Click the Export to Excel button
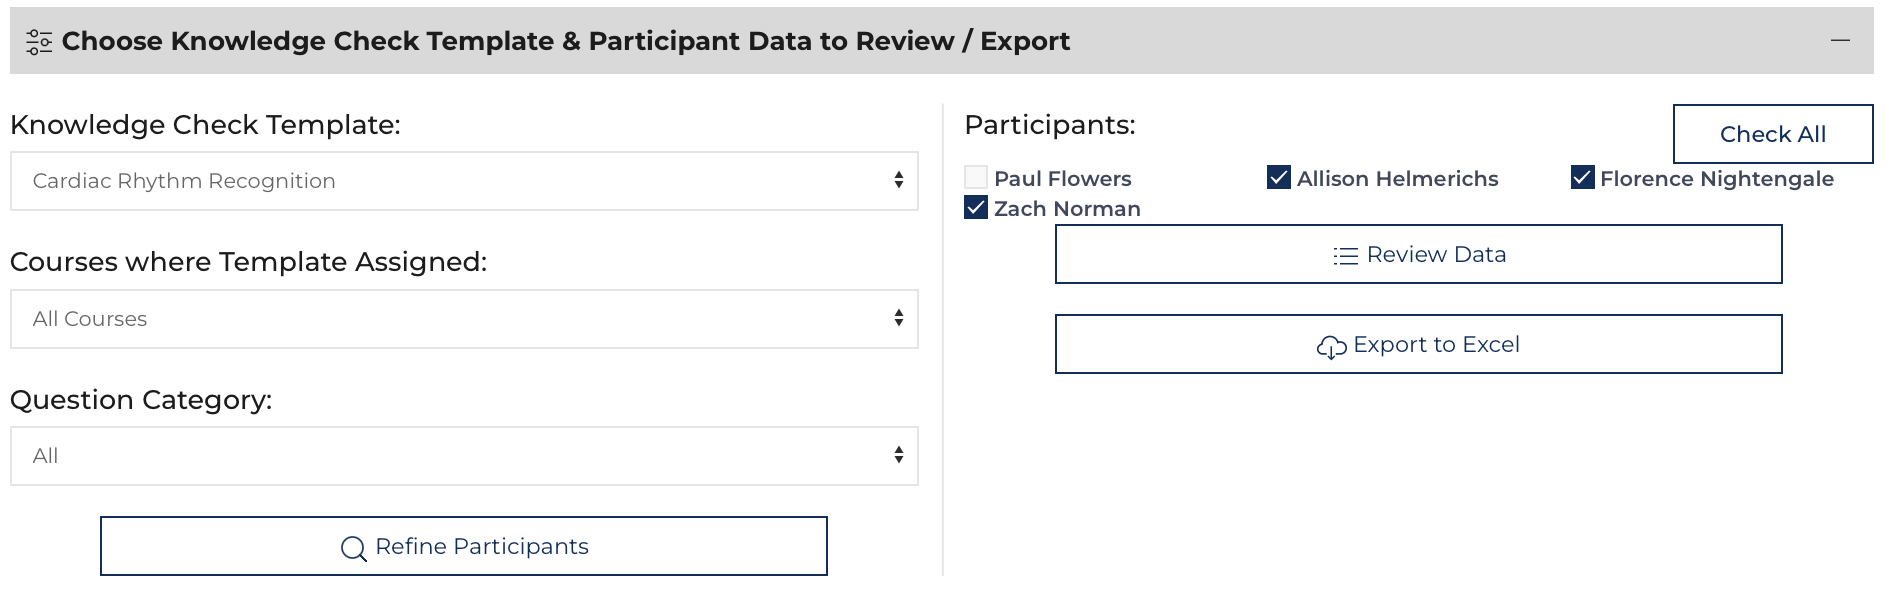The image size is (1886, 590). click(1418, 344)
